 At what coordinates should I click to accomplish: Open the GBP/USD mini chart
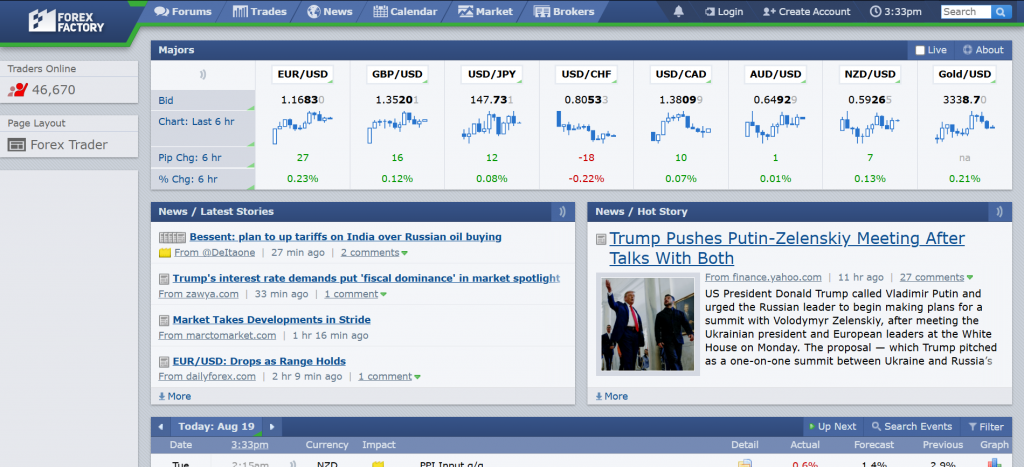coord(397,127)
